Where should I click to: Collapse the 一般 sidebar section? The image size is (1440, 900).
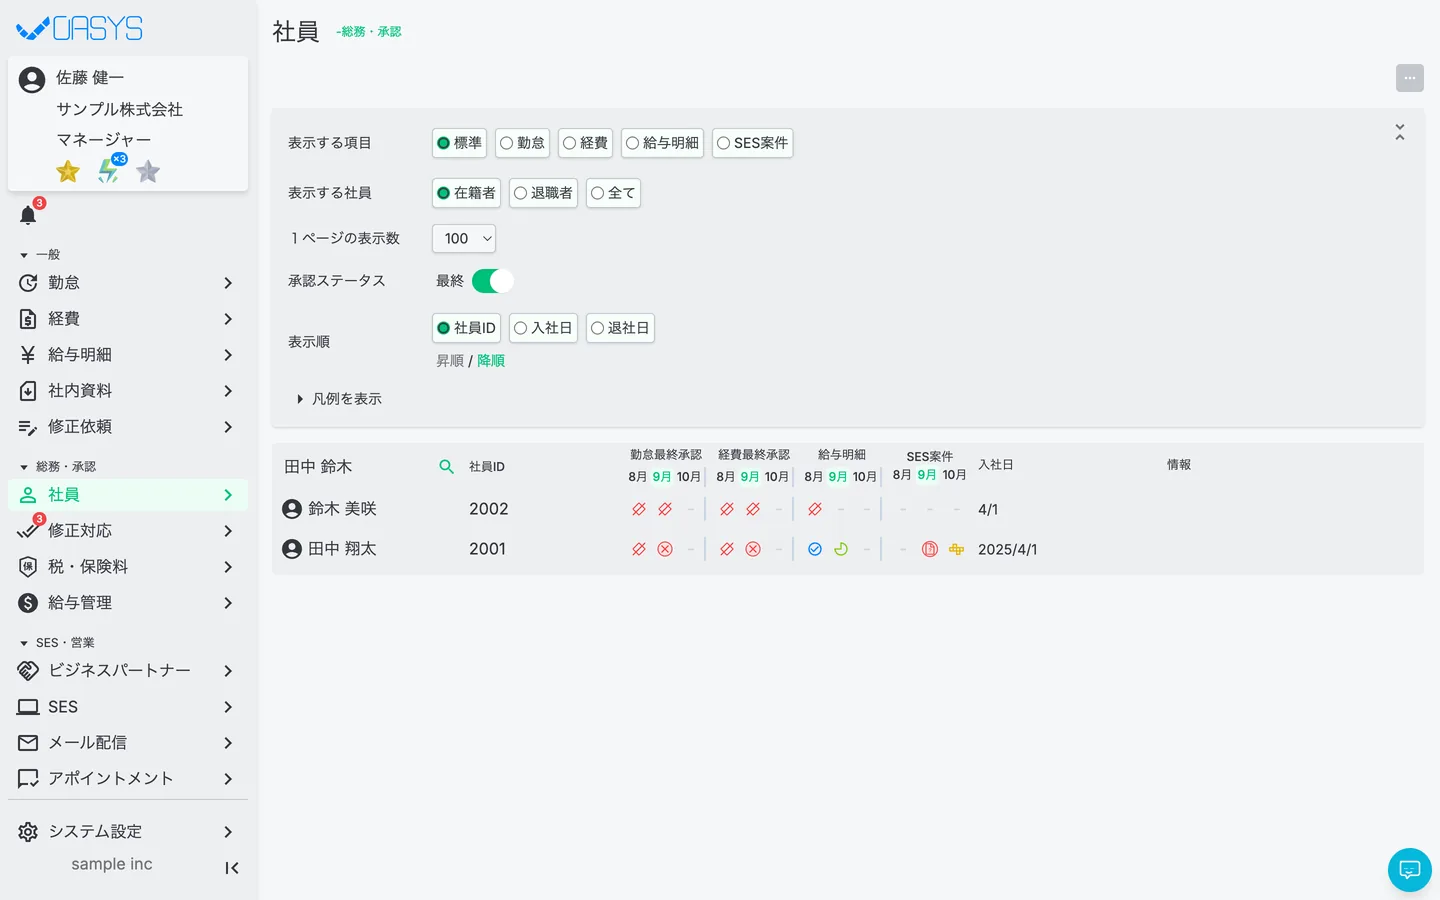(40, 255)
